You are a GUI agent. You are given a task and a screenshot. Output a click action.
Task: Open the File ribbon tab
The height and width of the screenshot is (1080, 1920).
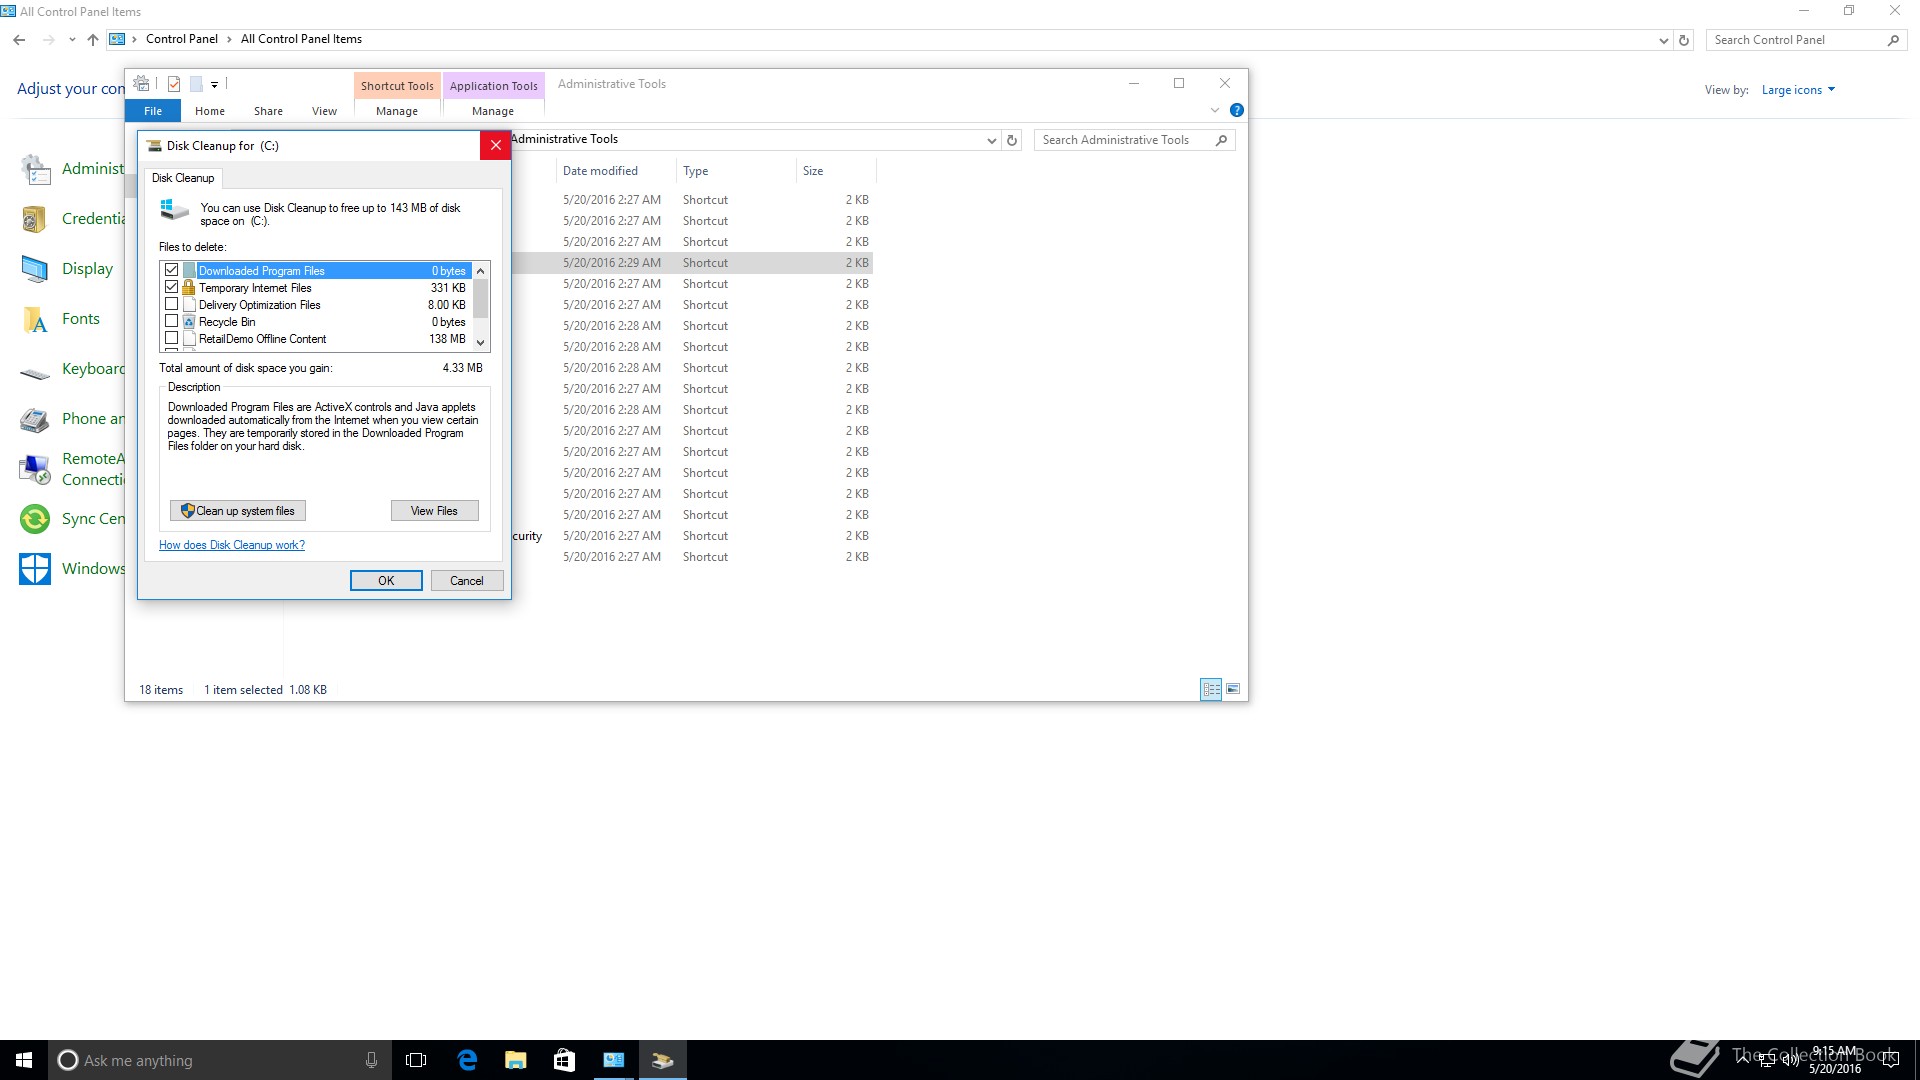pyautogui.click(x=153, y=111)
